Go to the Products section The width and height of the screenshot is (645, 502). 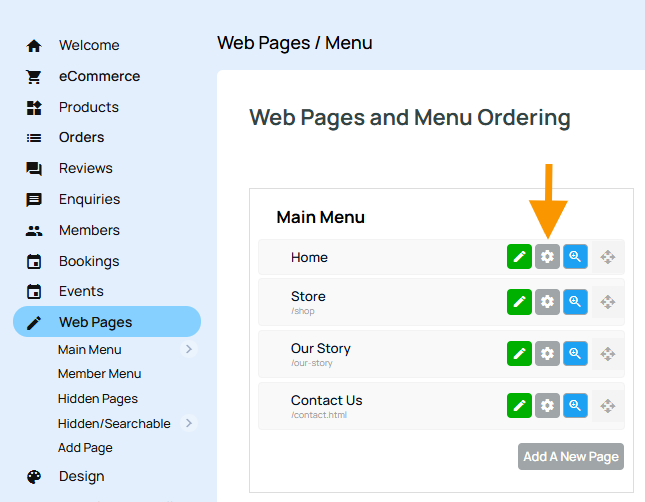tap(88, 107)
